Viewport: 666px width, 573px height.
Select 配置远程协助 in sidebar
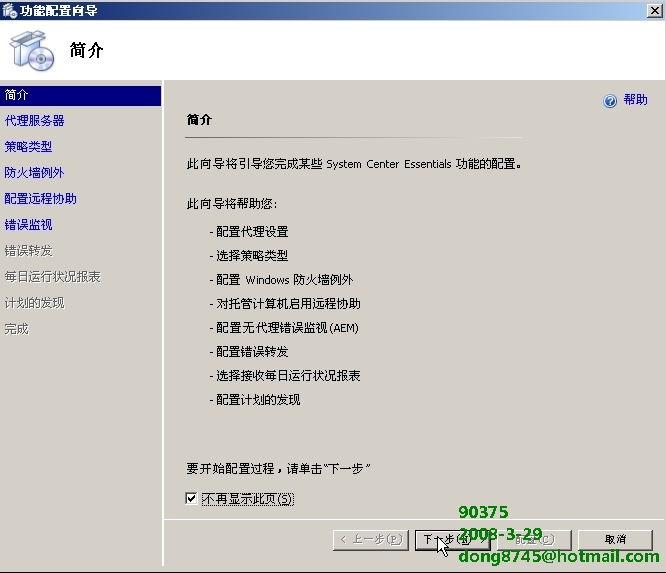click(40, 199)
